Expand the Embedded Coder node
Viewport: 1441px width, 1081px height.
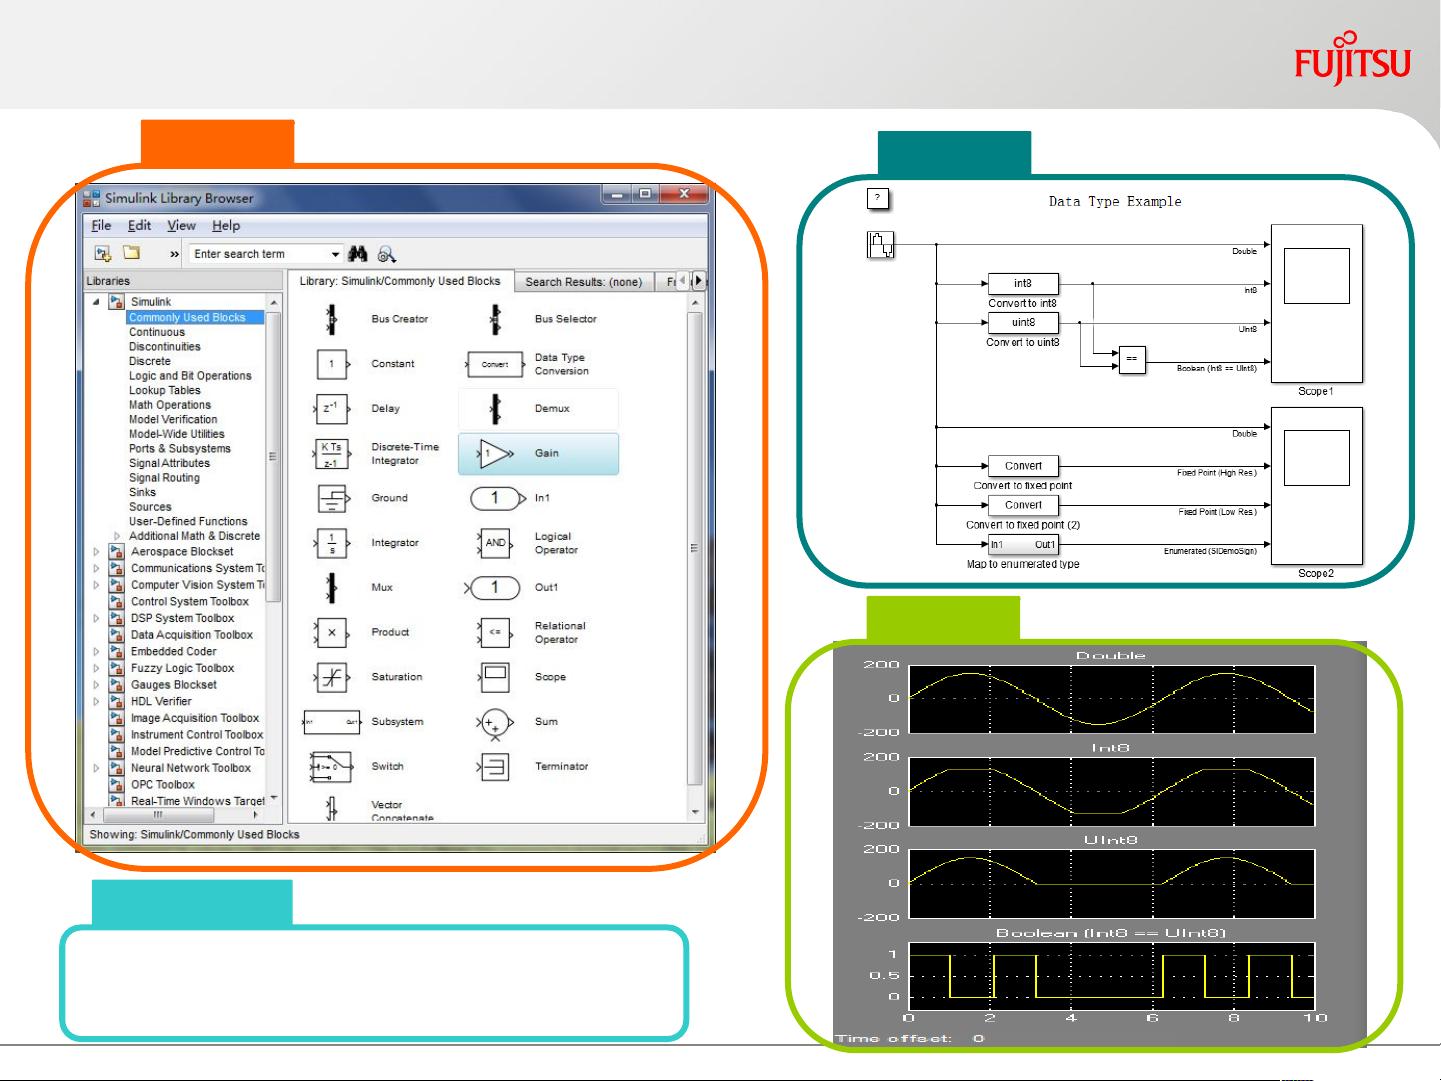click(97, 651)
